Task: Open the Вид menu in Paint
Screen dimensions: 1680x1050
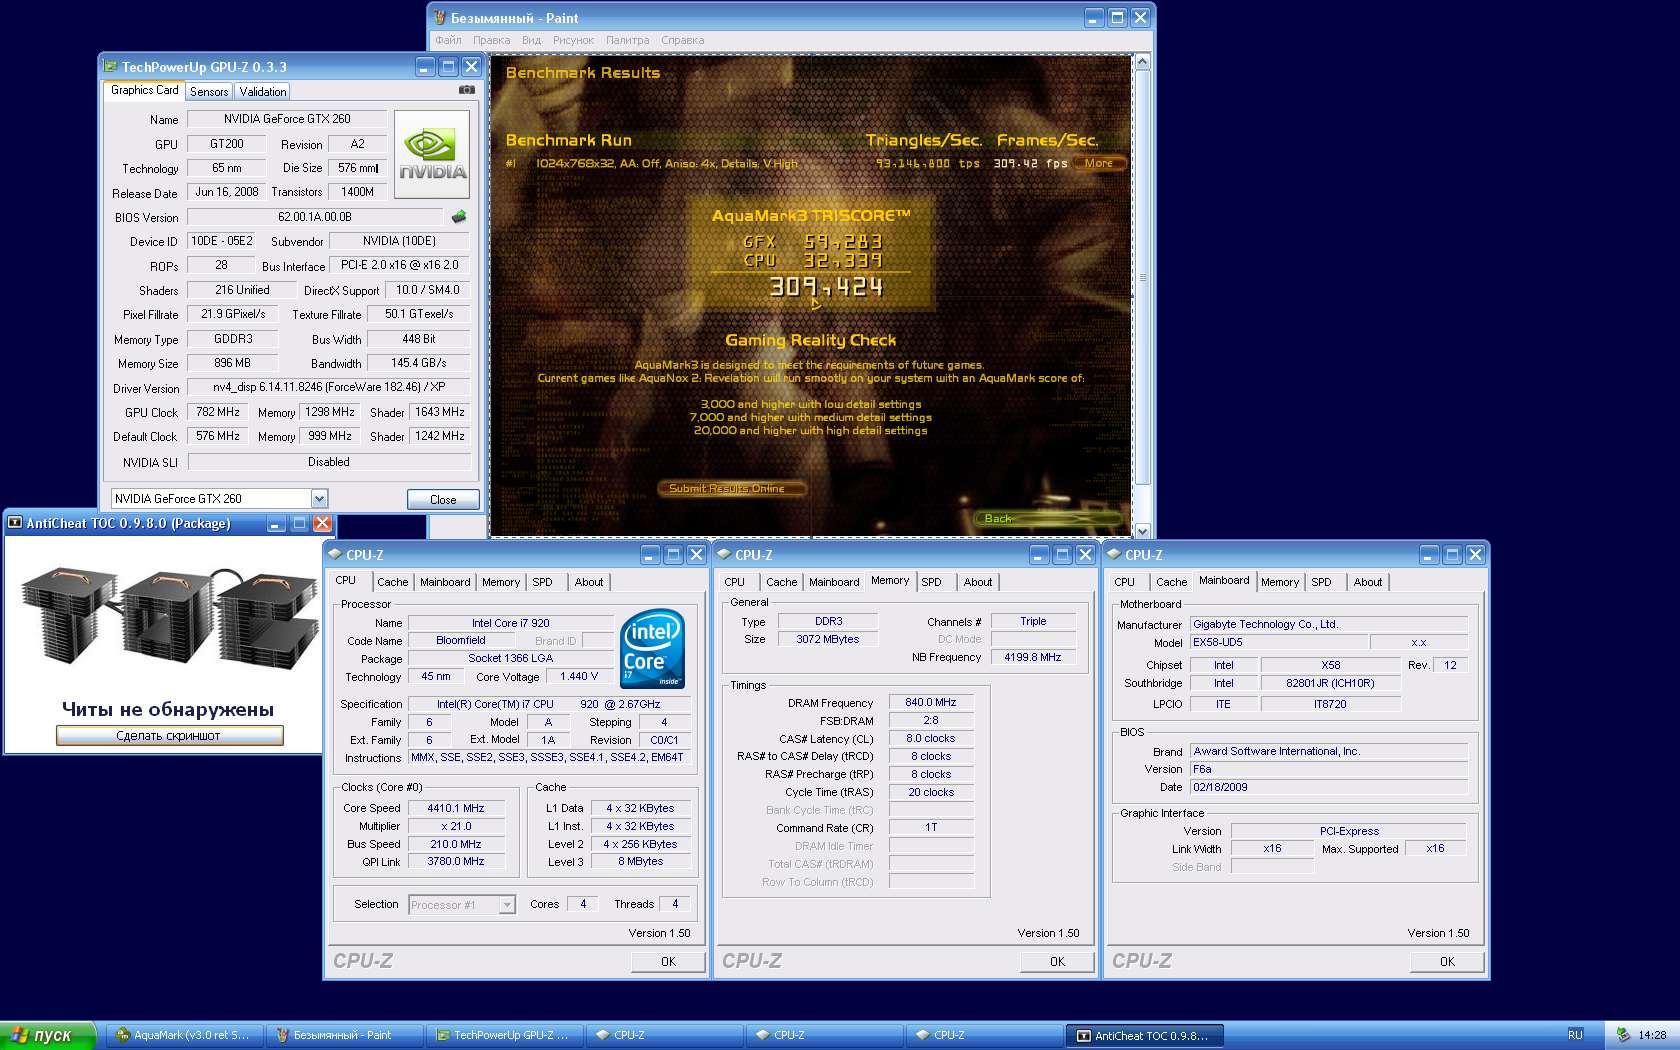Action: coord(531,40)
